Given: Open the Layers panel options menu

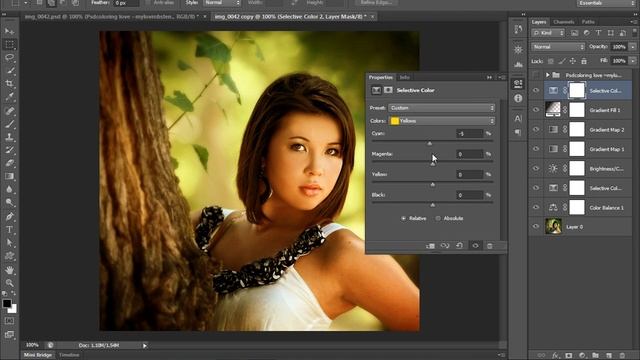Looking at the screenshot, I should [634, 22].
